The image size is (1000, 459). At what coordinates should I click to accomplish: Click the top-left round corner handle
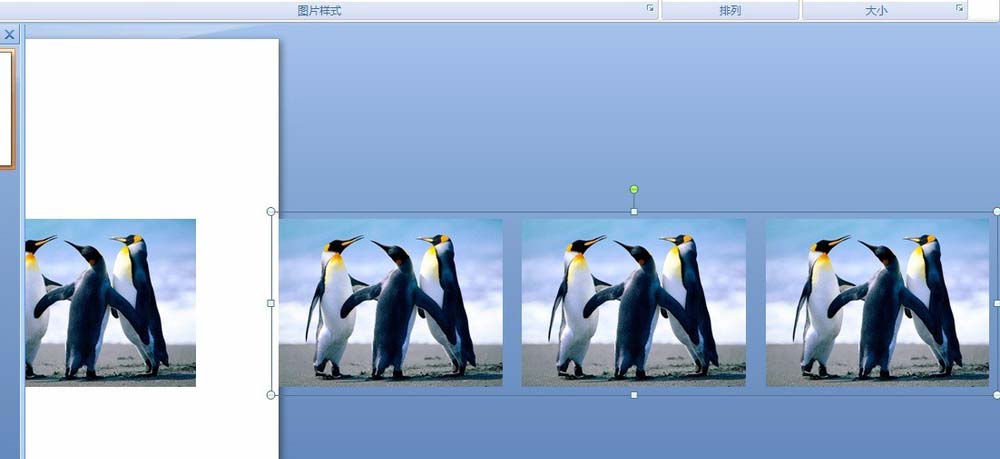271,211
